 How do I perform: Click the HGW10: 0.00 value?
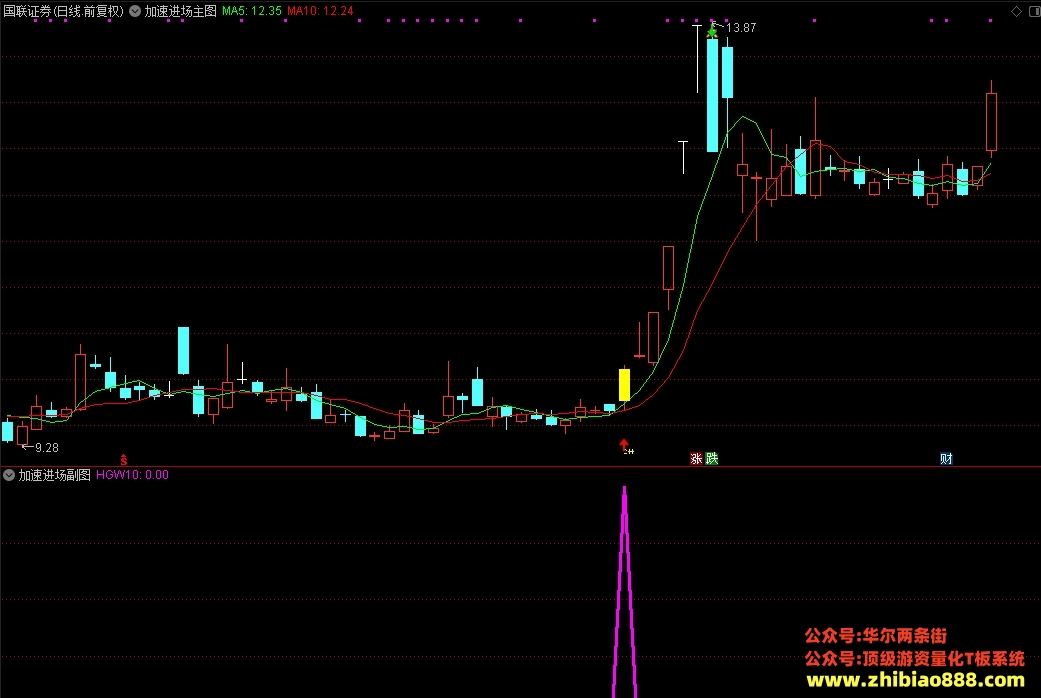tap(132, 475)
